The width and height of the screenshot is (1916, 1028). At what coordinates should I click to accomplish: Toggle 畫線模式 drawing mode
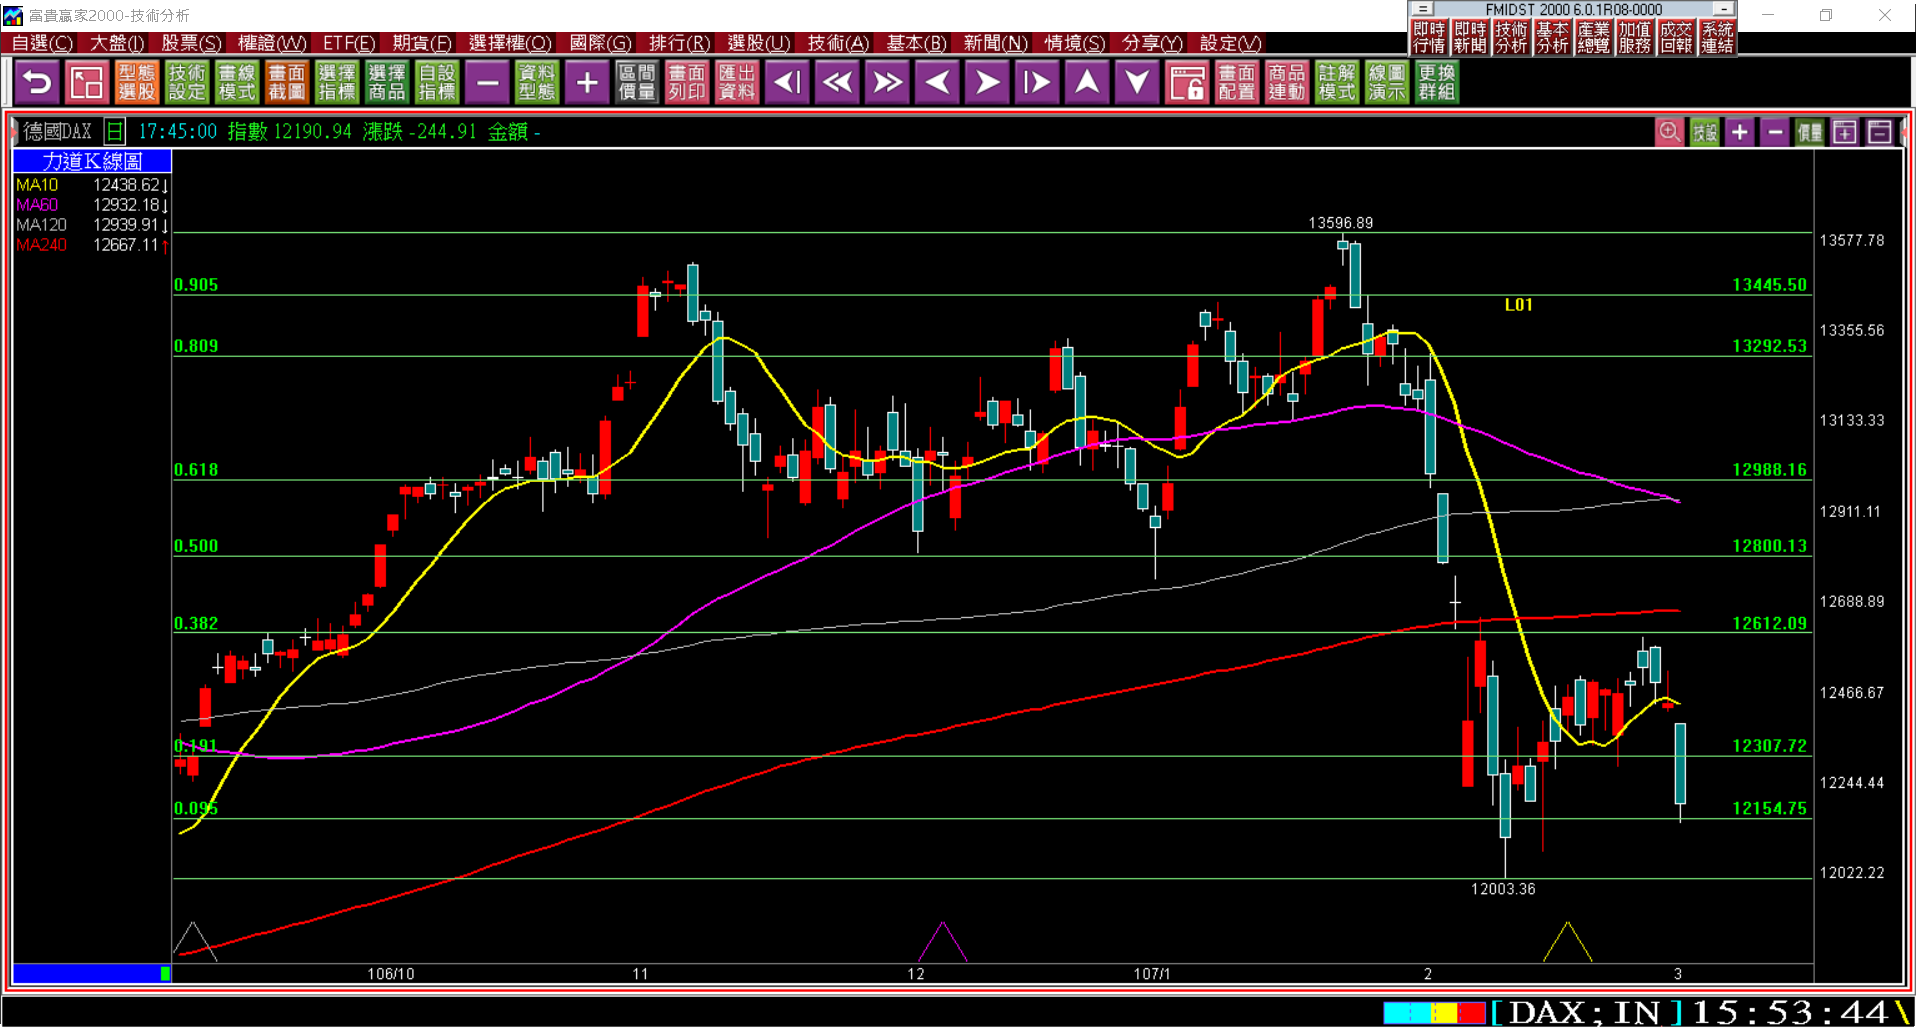coord(237,82)
